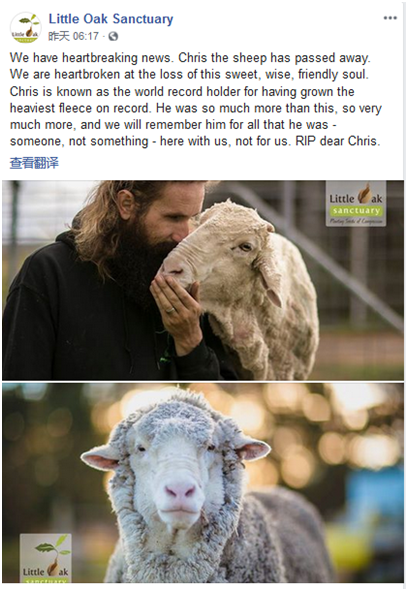408x591 pixels.
Task: Open the photo of bearded man kissing sheep
Action: 203,280
